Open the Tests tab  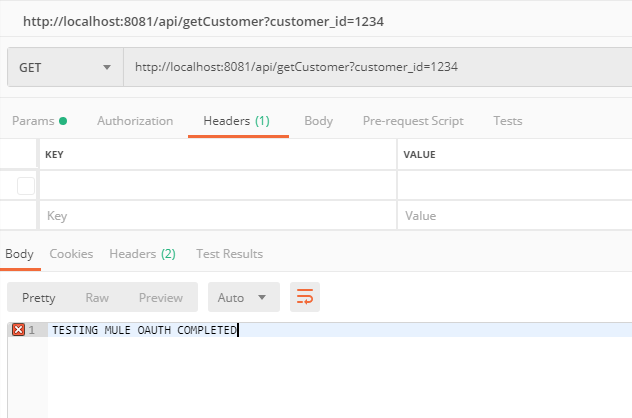tap(507, 121)
